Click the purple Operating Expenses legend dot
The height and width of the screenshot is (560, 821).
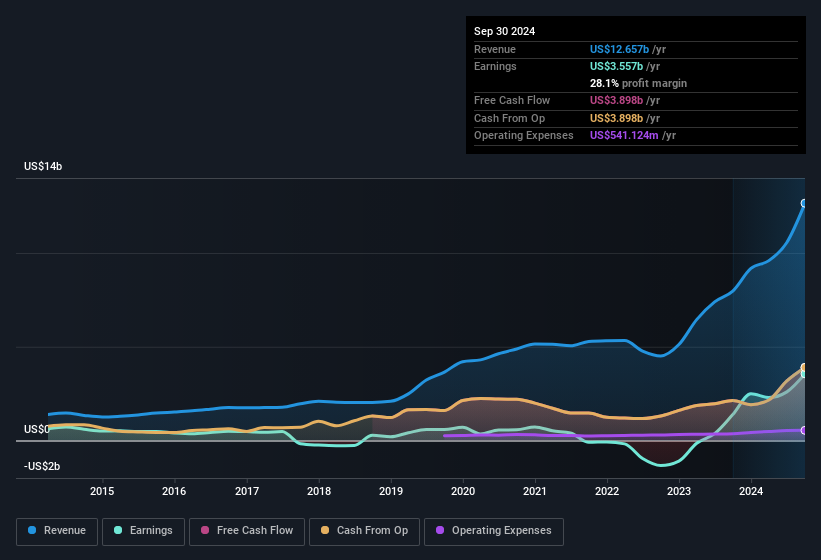pos(439,531)
